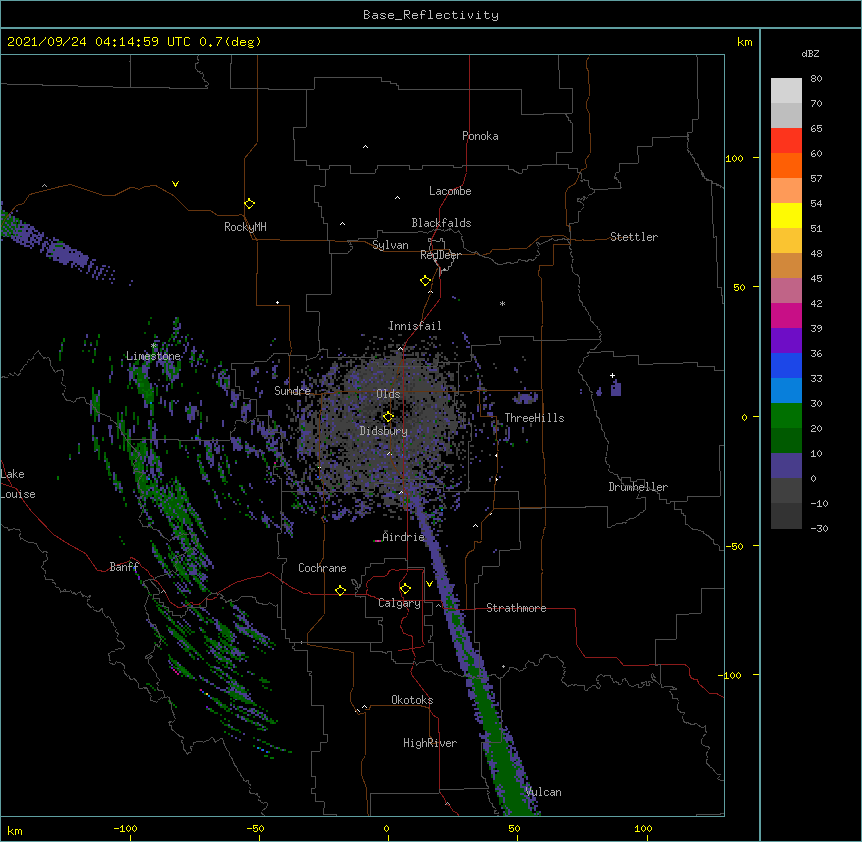Click the Okotoks label

click(412, 700)
